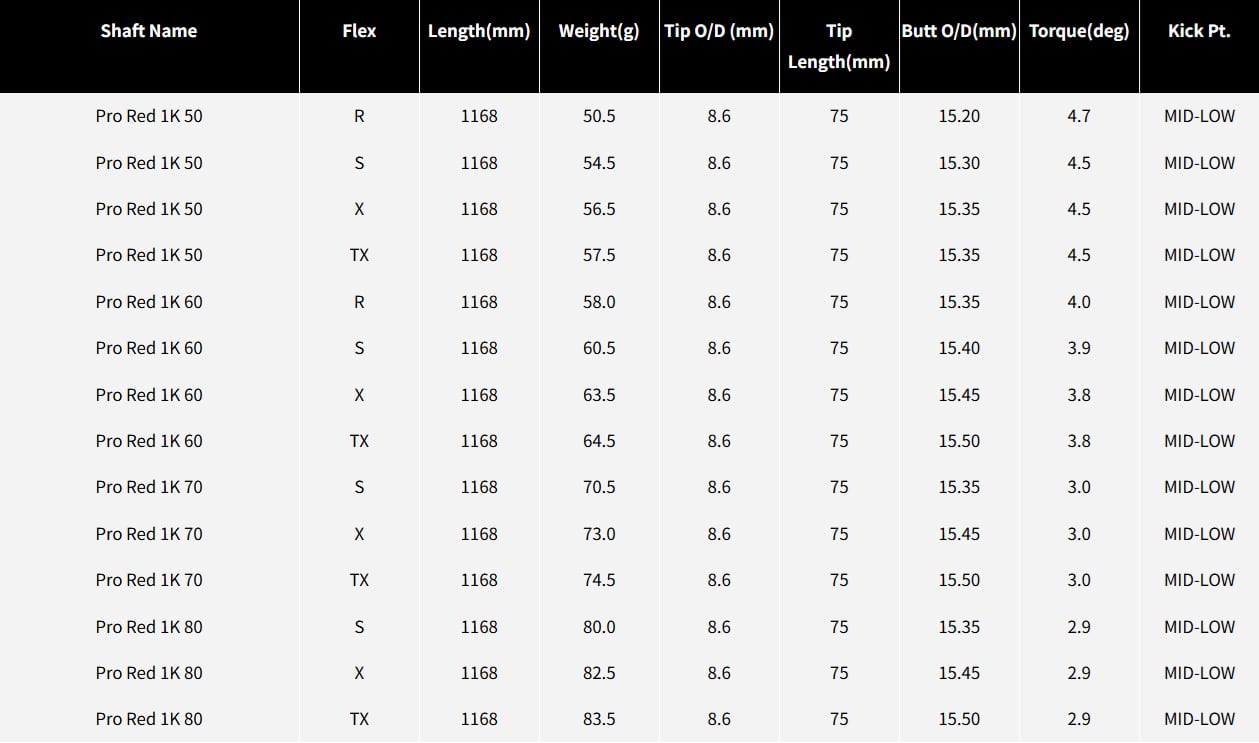This screenshot has width=1259, height=743.
Task: Select the Torque(deg) column header
Action: point(1079,31)
